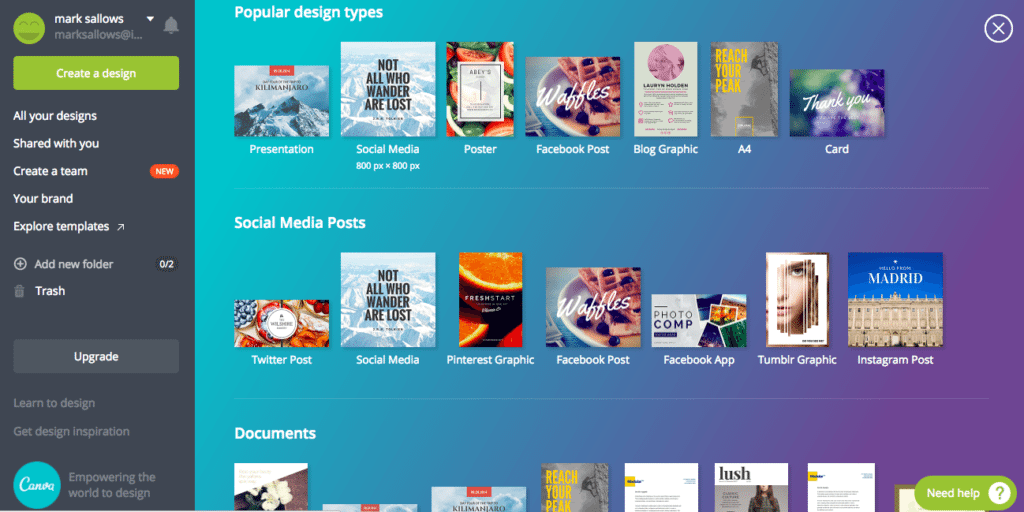Choose the A4 Reach Your Peak thumbnail
1024x512 pixels.
pyautogui.click(x=744, y=89)
